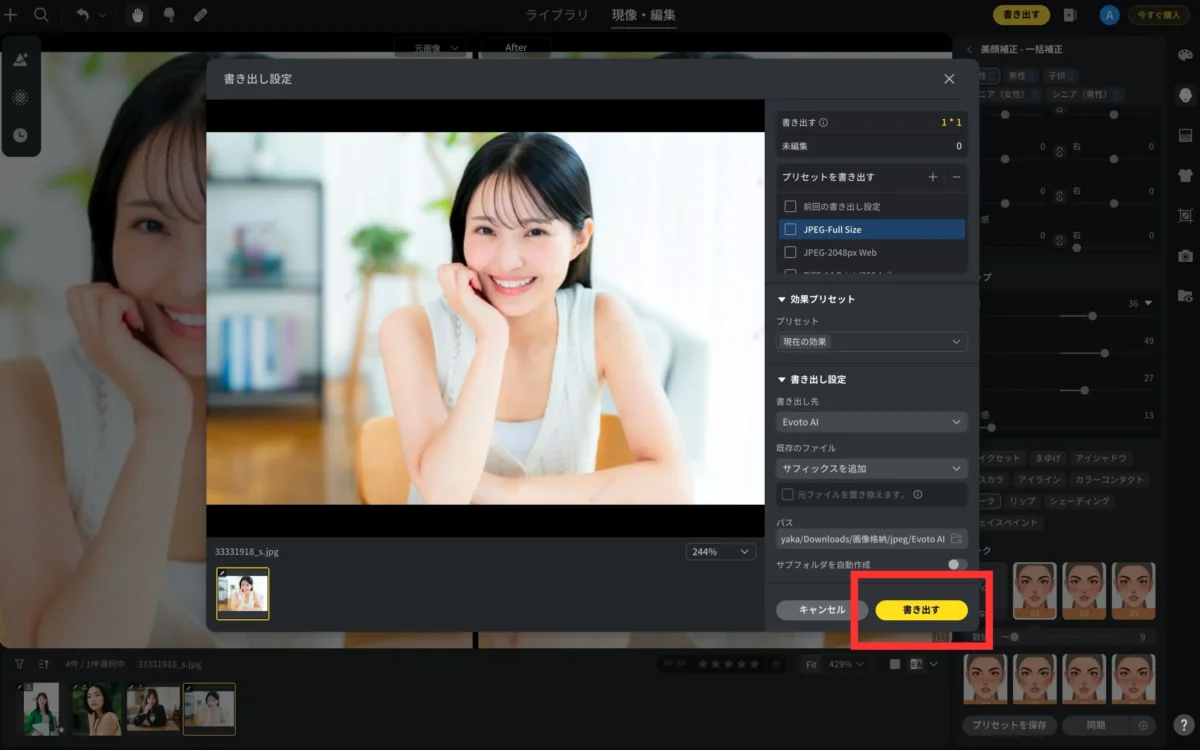
Task: Select the second filmstrip thumbnail
Action: click(x=97, y=709)
